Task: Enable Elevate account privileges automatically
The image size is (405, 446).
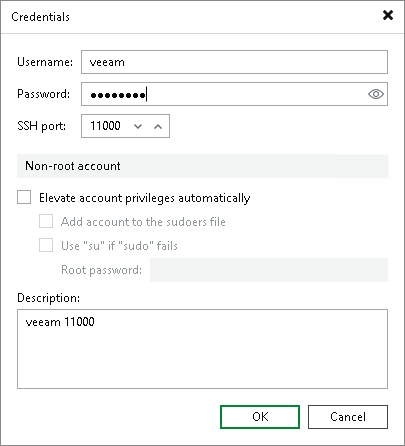Action: click(x=24, y=197)
